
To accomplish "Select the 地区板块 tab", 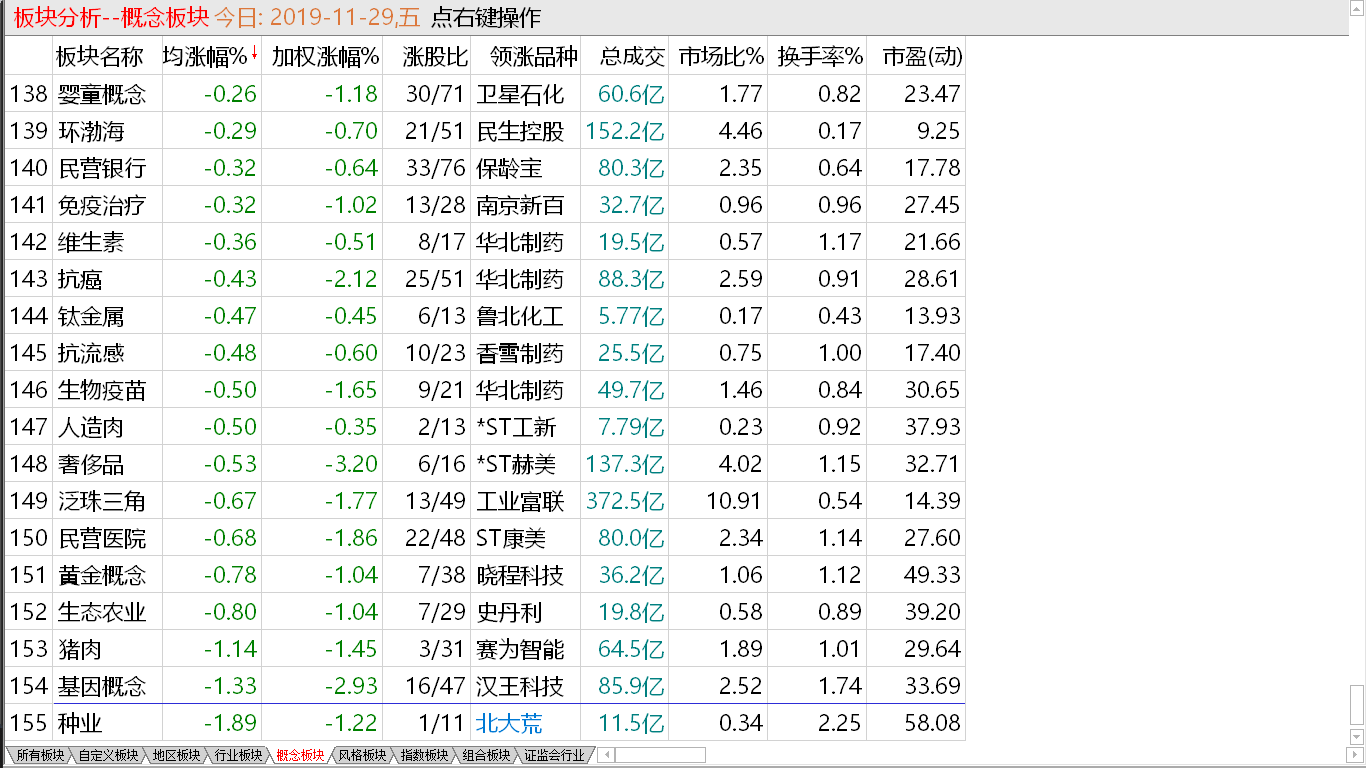I will tap(176, 756).
